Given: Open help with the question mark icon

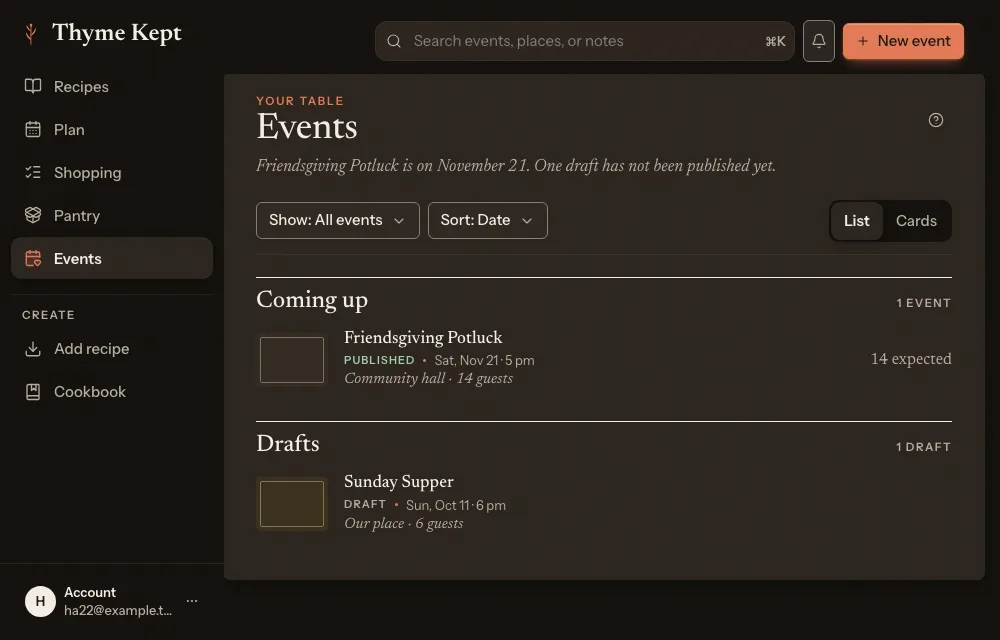Looking at the screenshot, I should pos(936,120).
